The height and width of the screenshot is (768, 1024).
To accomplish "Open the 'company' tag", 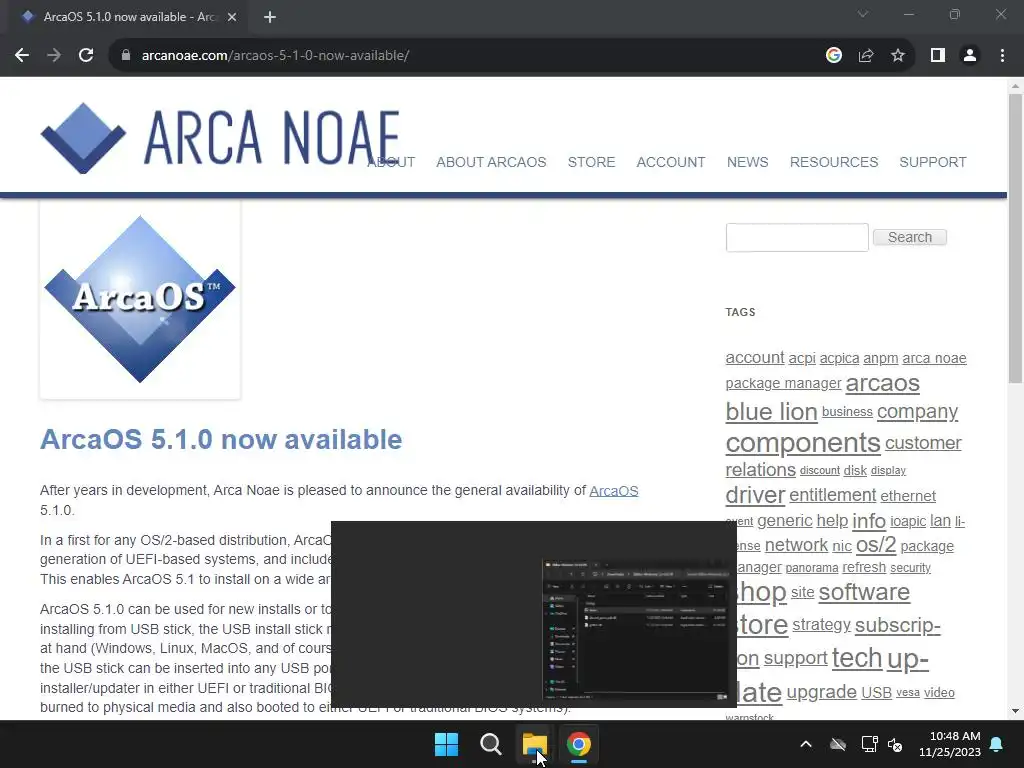I will point(917,412).
